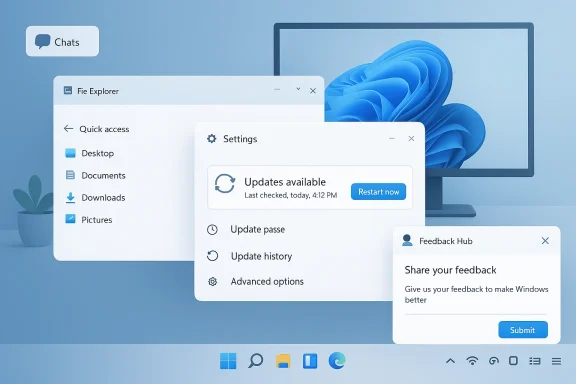
Task: Open File Explorer from the taskbar
Action: 283,361
